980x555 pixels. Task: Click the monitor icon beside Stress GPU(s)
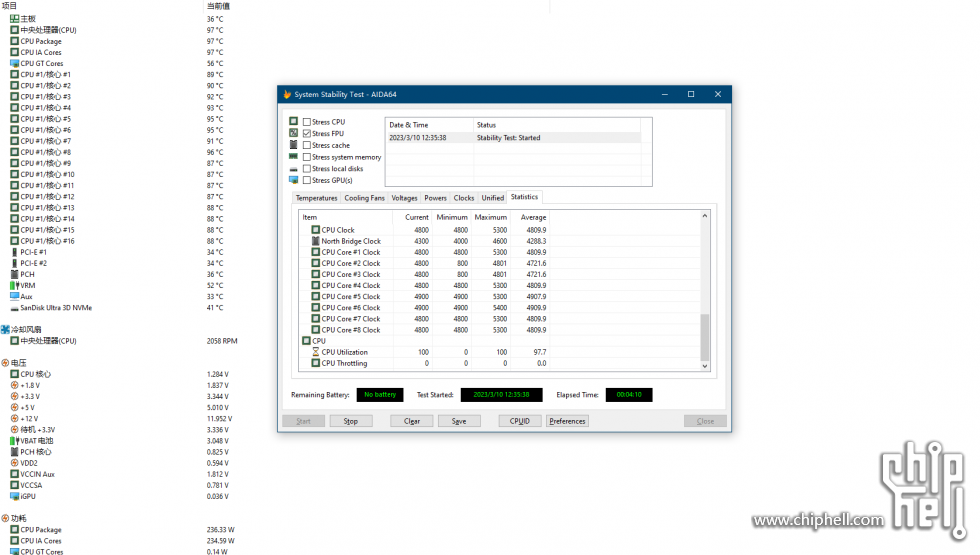[x=293, y=180]
